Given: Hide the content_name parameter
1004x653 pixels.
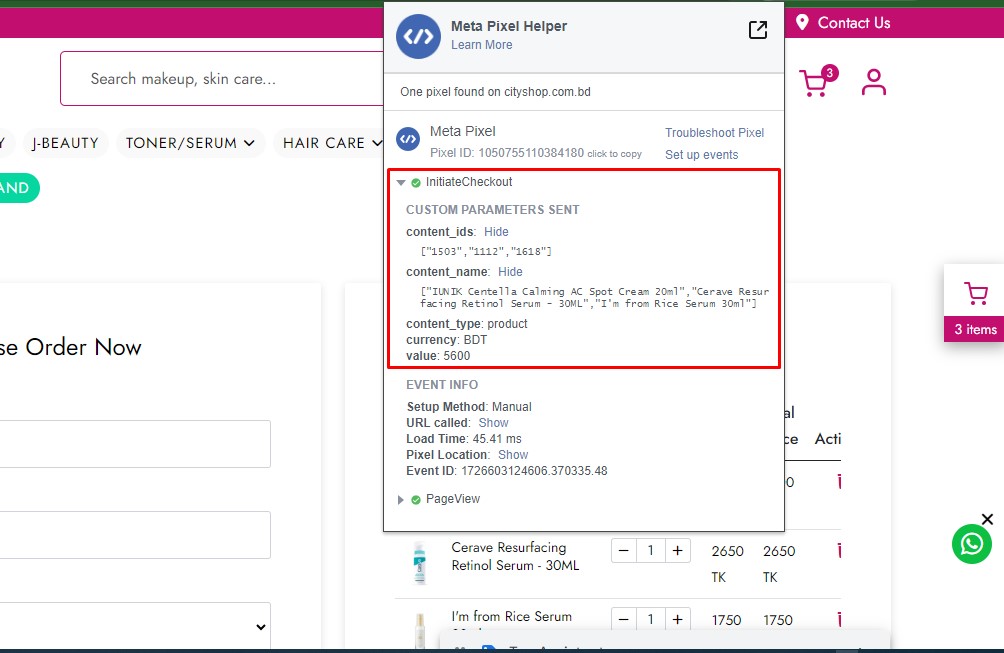Looking at the screenshot, I should click(x=510, y=272).
